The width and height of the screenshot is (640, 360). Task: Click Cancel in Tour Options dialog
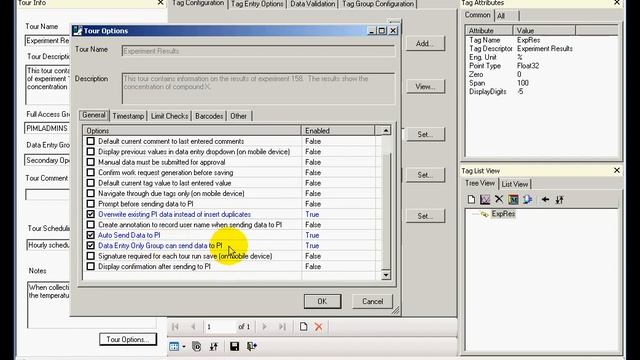coord(373,301)
